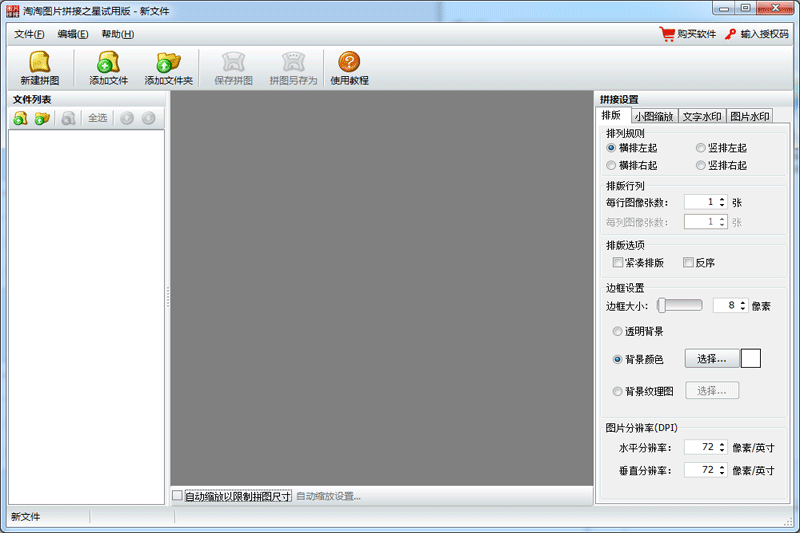
Task: Click the 每列图像张数 spinner arrows
Action: [722, 222]
